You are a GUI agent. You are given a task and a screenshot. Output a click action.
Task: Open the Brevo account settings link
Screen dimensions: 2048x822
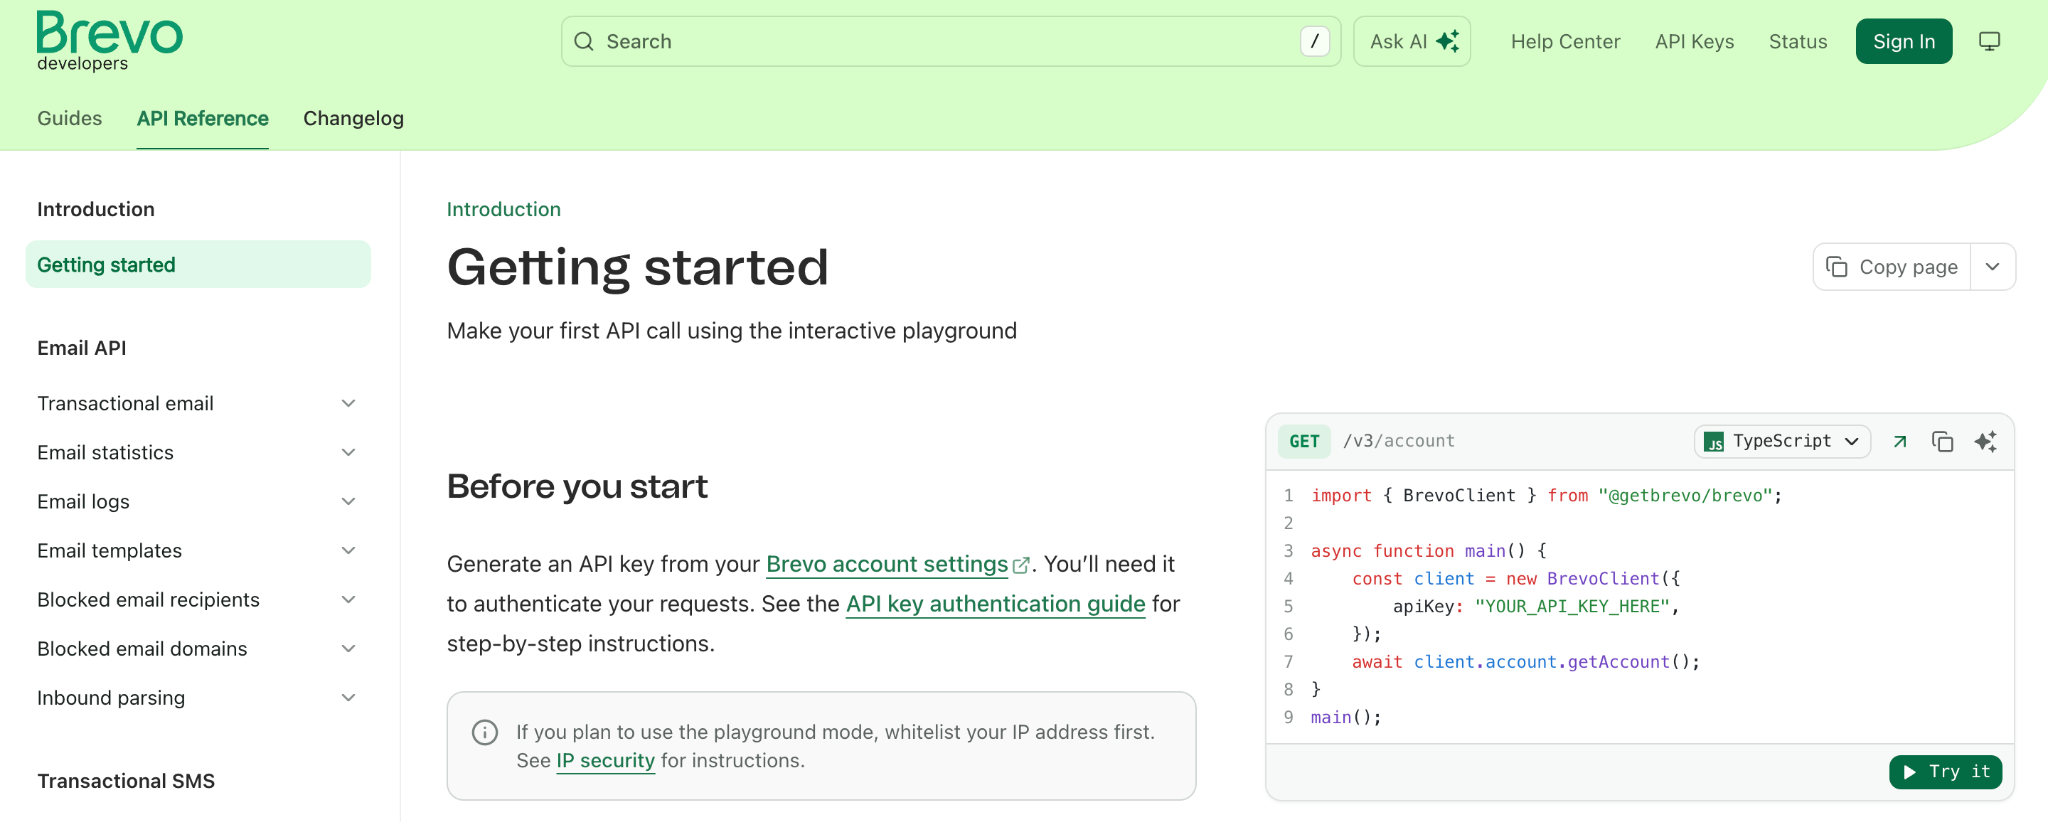point(887,564)
